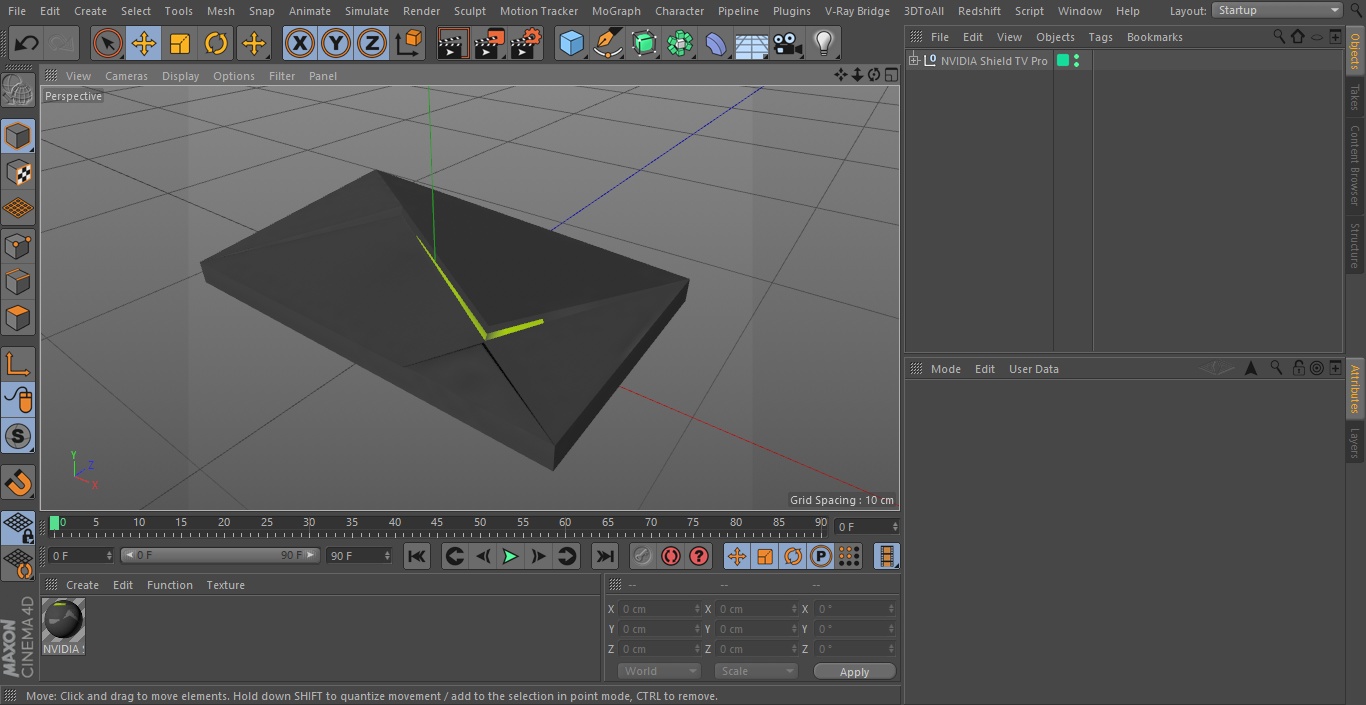1366x705 pixels.
Task: Click Apply coordinates button
Action: [854, 671]
